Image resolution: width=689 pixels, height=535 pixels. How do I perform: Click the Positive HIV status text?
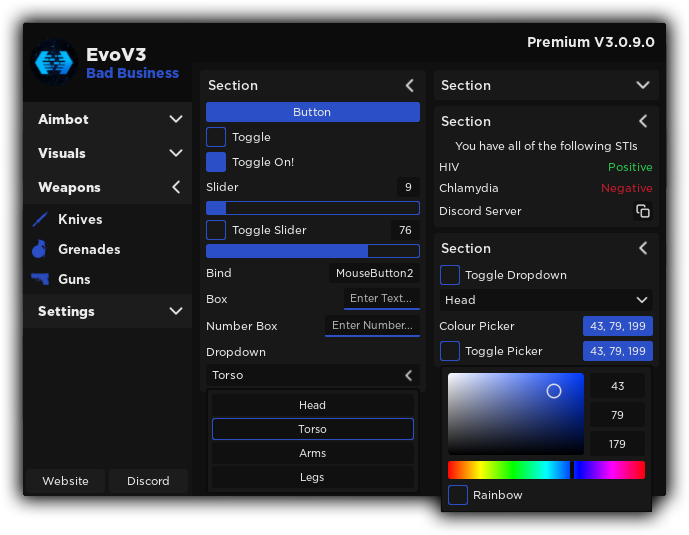click(630, 167)
